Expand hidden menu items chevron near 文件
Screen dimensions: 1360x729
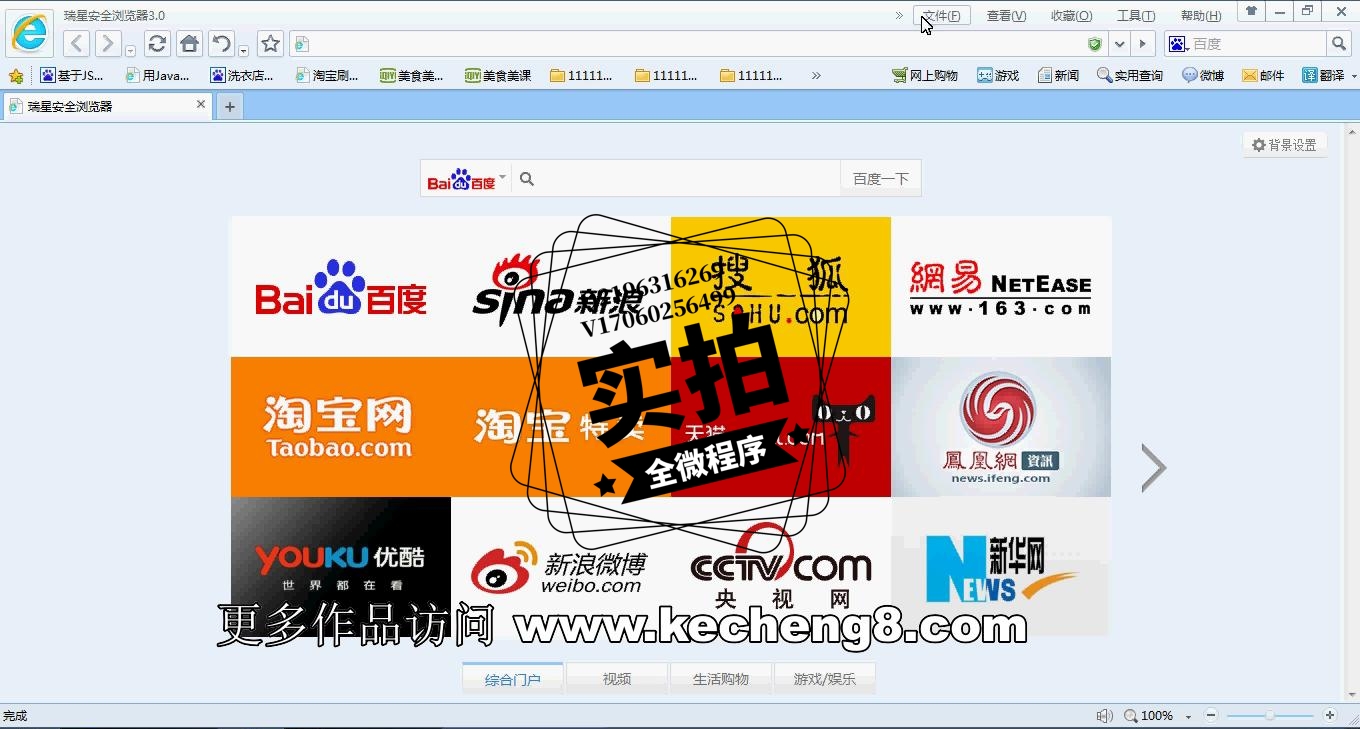(x=899, y=16)
